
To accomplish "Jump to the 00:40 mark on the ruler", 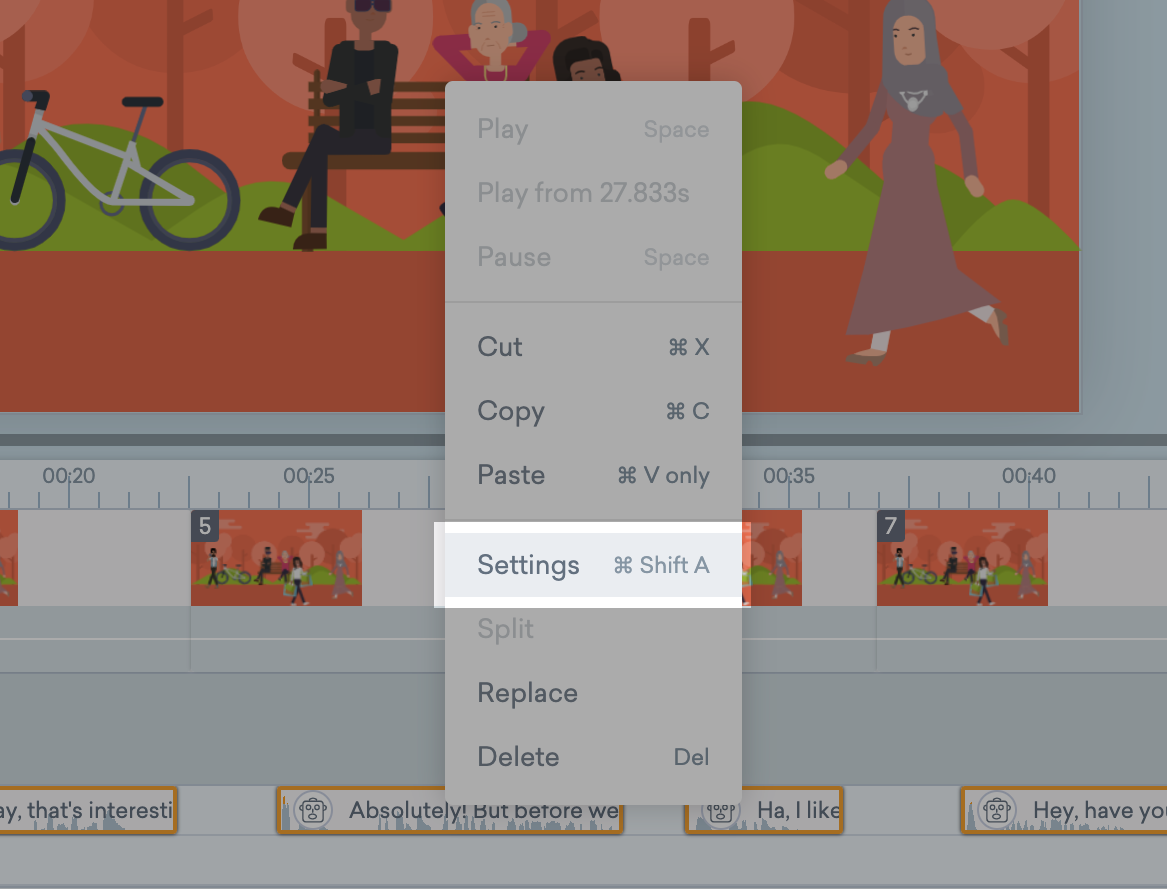I will pyautogui.click(x=1029, y=477).
